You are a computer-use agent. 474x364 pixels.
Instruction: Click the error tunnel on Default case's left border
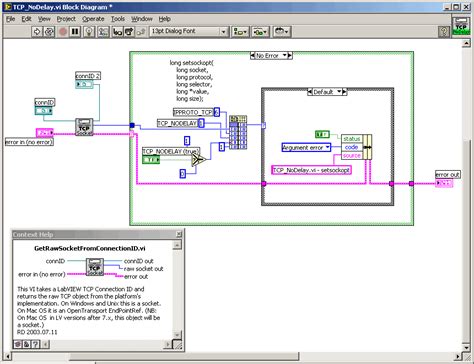[x=264, y=183]
